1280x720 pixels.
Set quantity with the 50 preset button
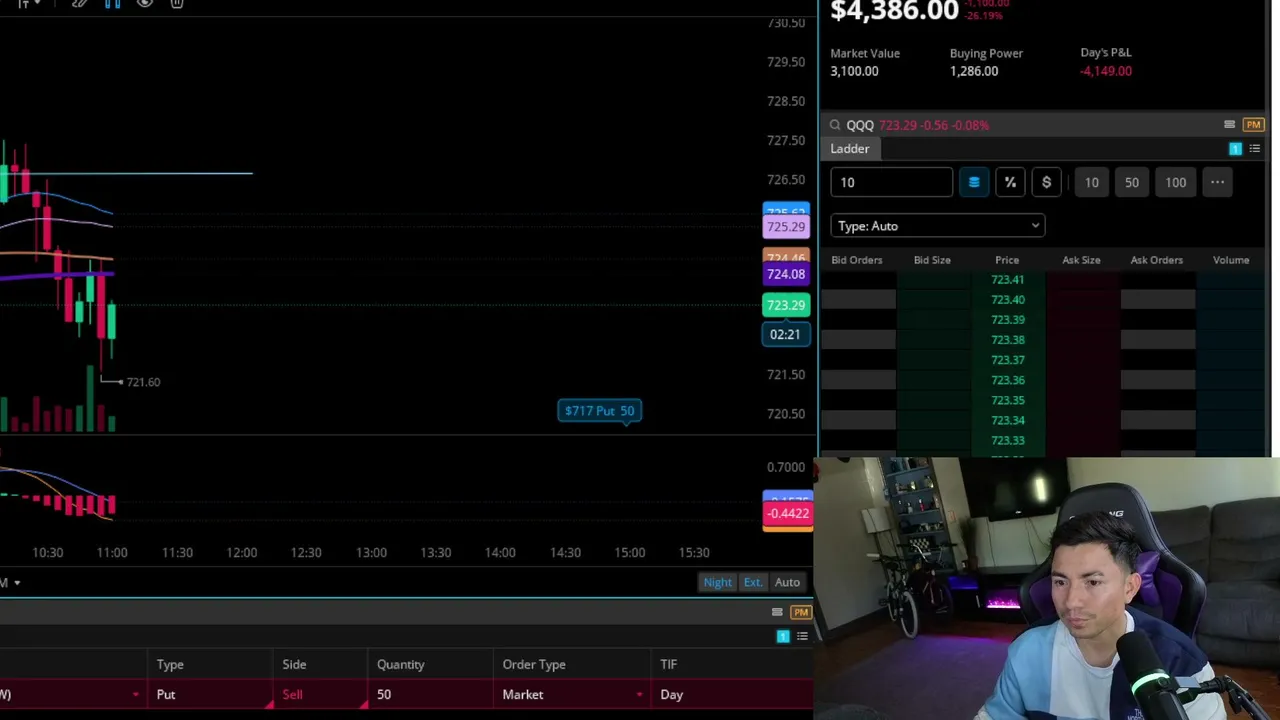click(x=1132, y=182)
